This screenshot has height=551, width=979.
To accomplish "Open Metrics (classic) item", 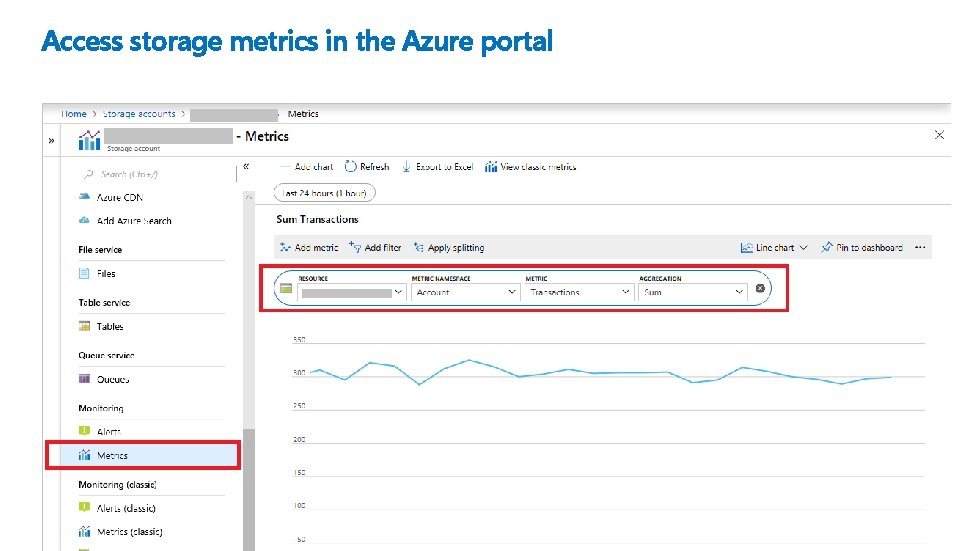I will pos(130,532).
